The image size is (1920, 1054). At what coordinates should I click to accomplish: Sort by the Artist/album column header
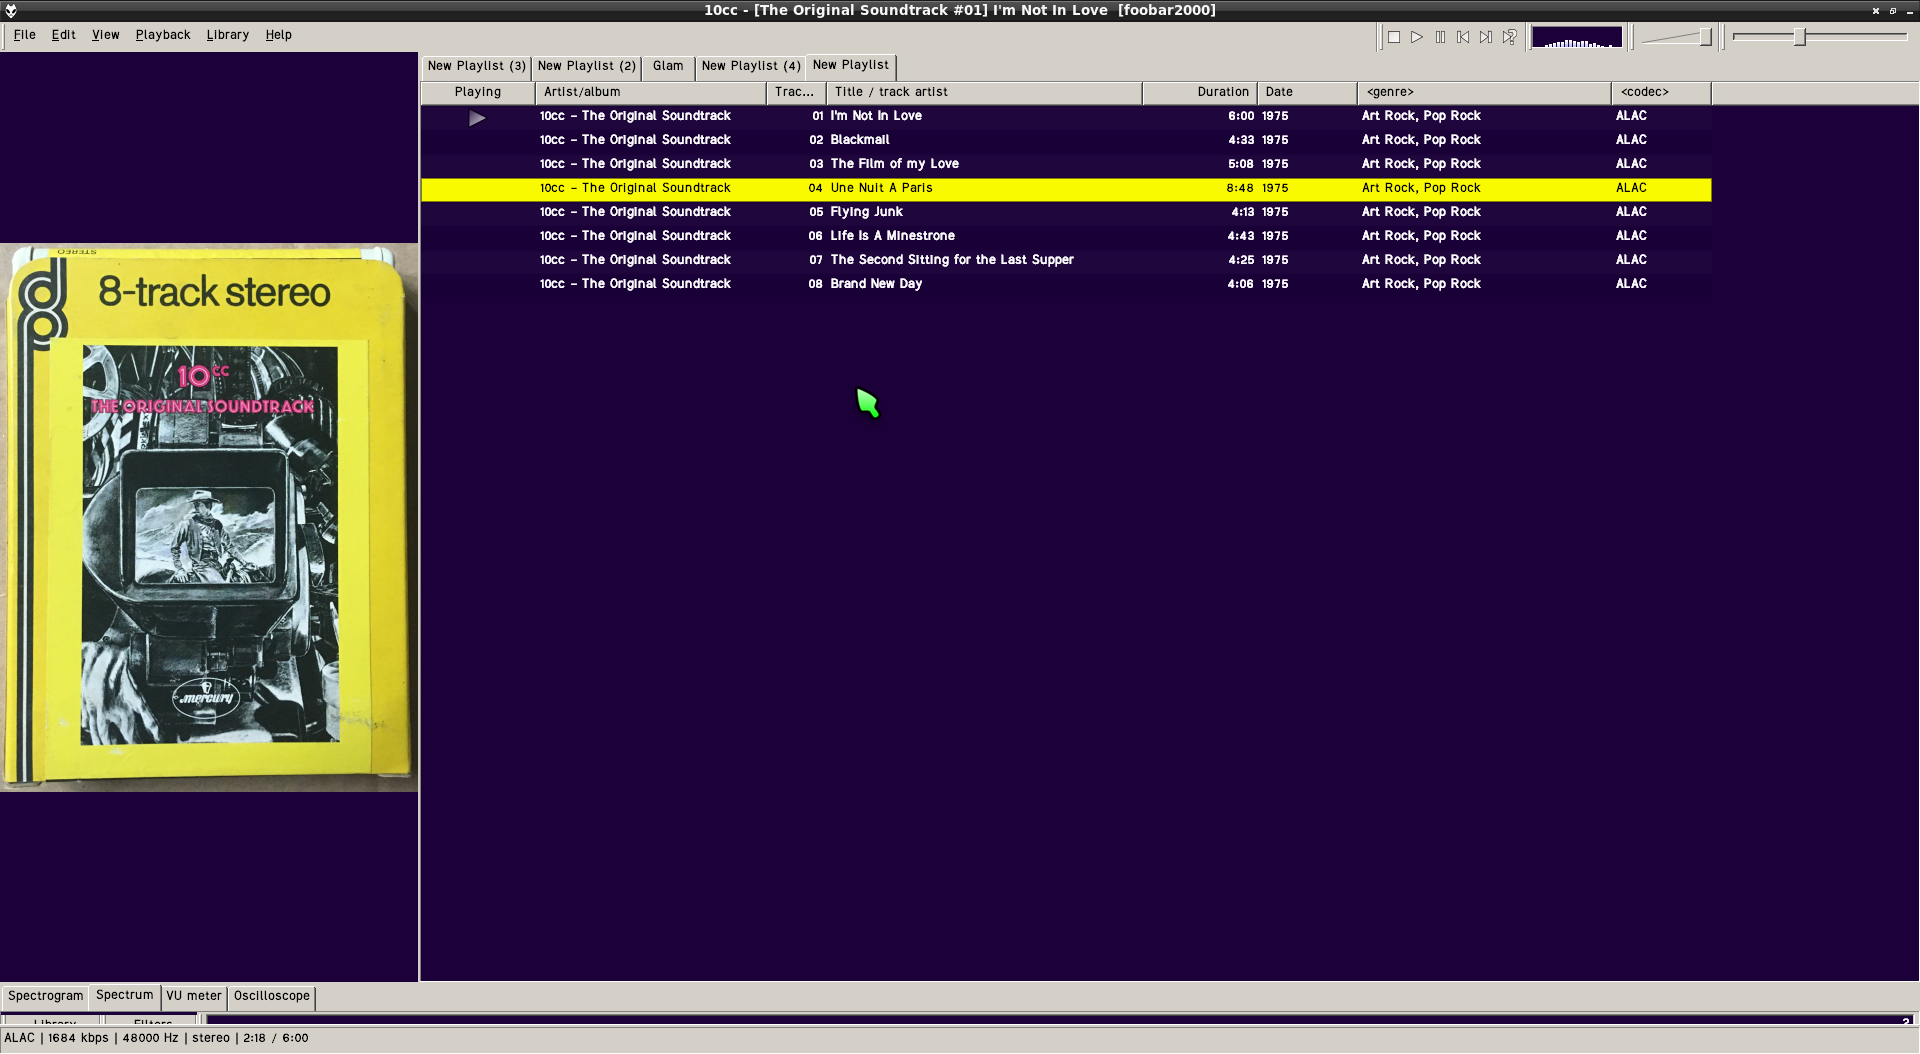click(x=651, y=92)
